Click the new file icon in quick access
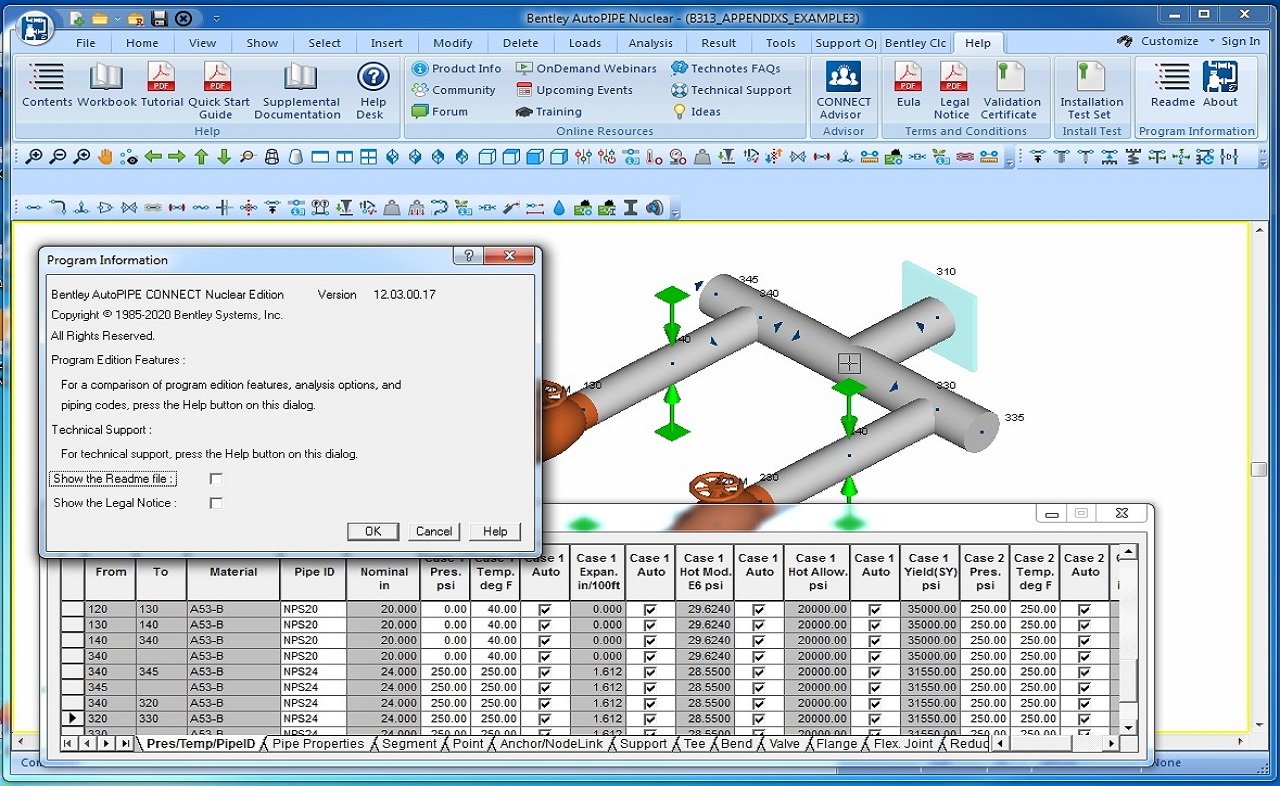 point(76,18)
